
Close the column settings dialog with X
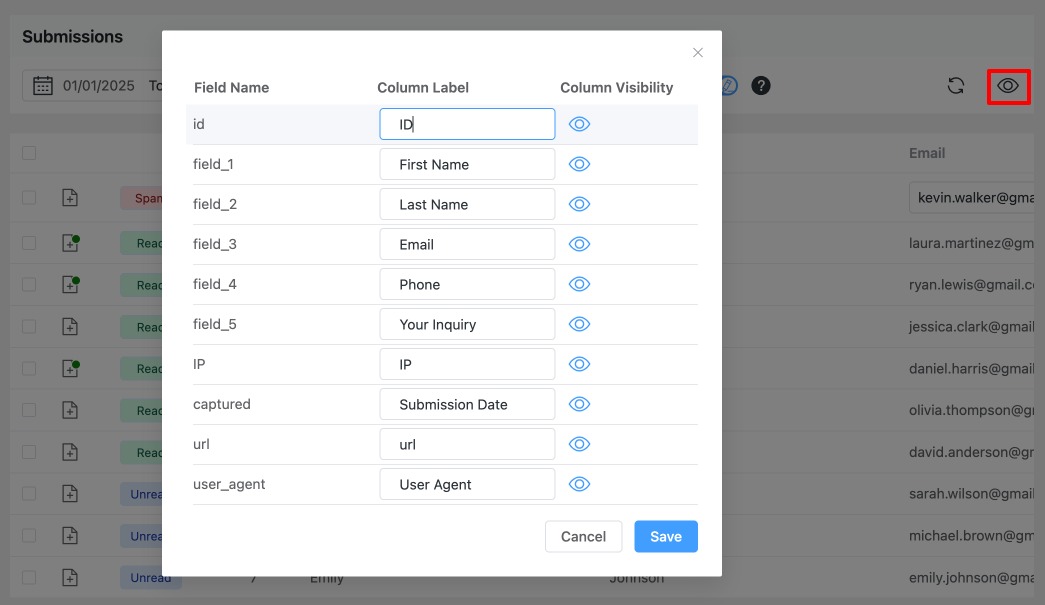(698, 53)
